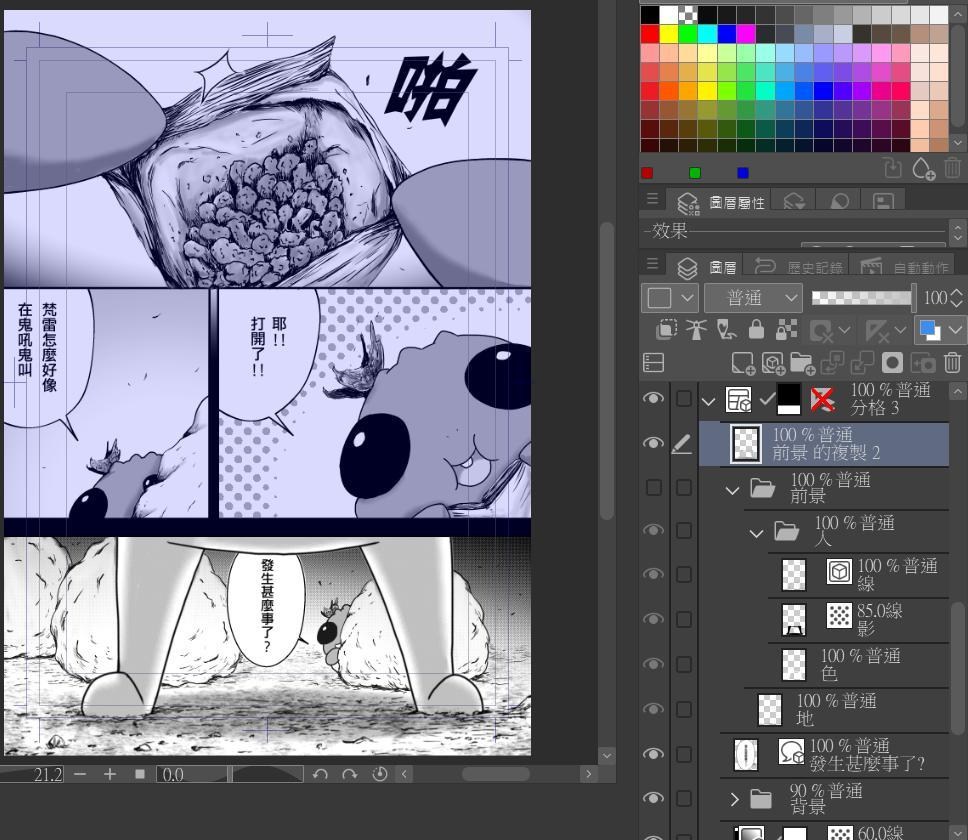
Task: Hide the 線 layer
Action: coord(653,575)
